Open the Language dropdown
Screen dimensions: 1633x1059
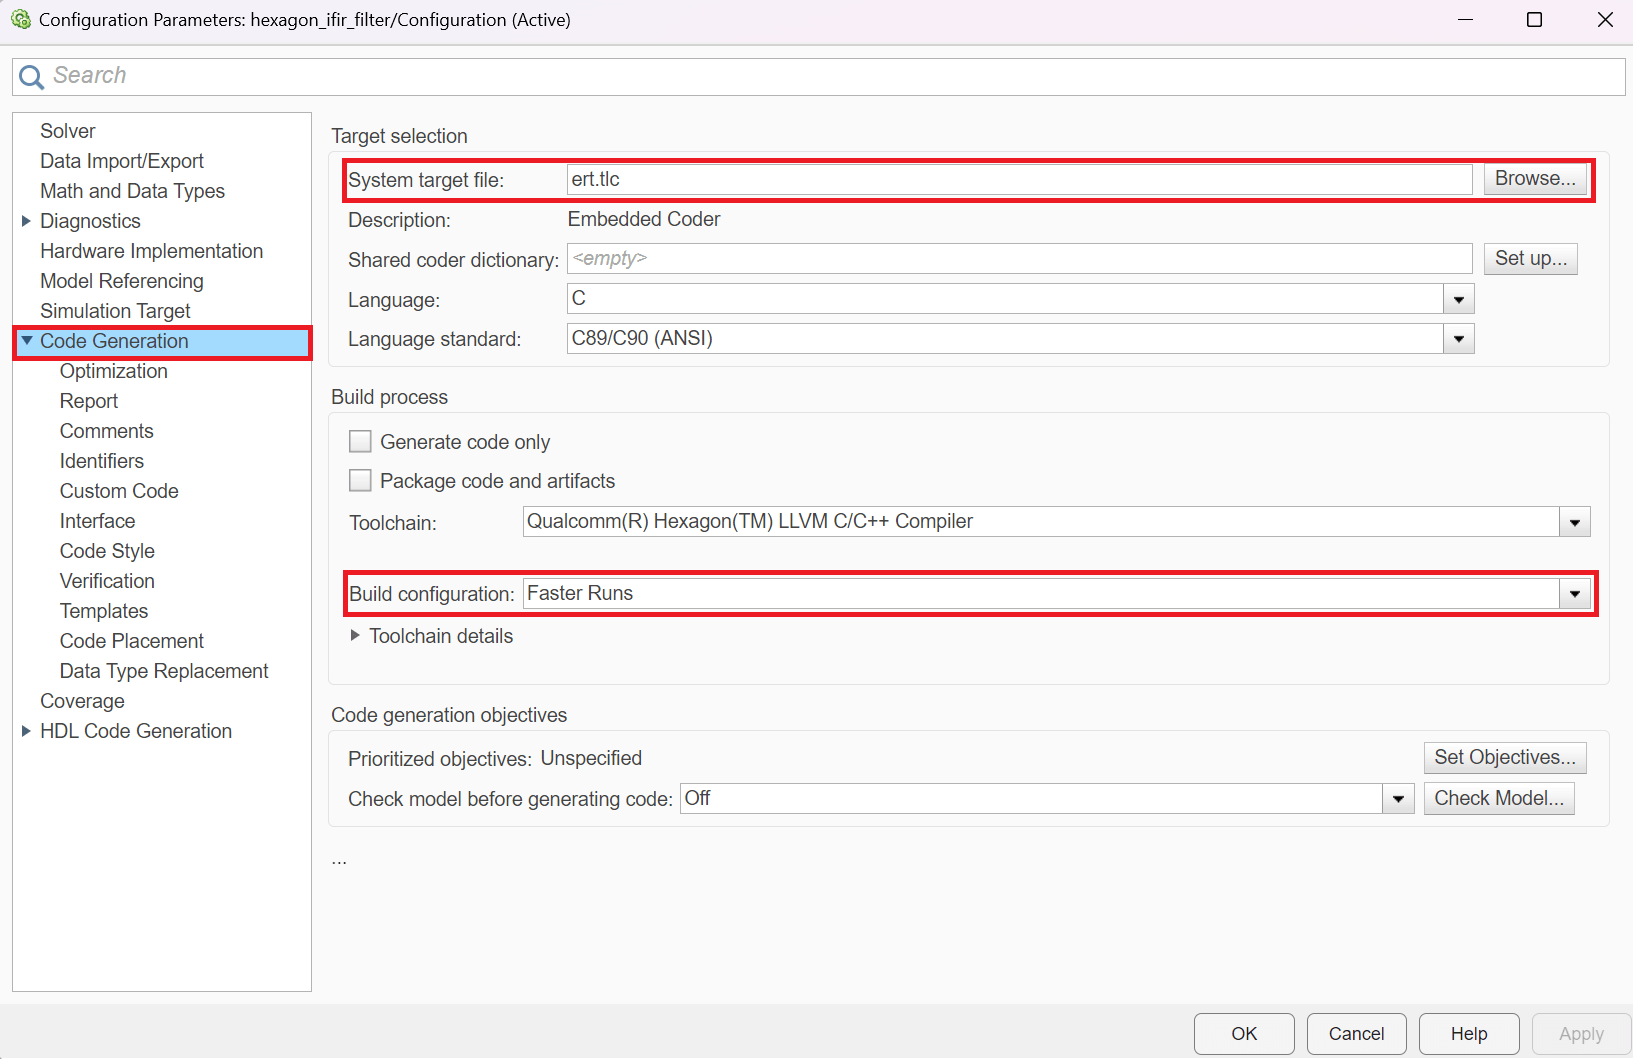coord(1458,298)
